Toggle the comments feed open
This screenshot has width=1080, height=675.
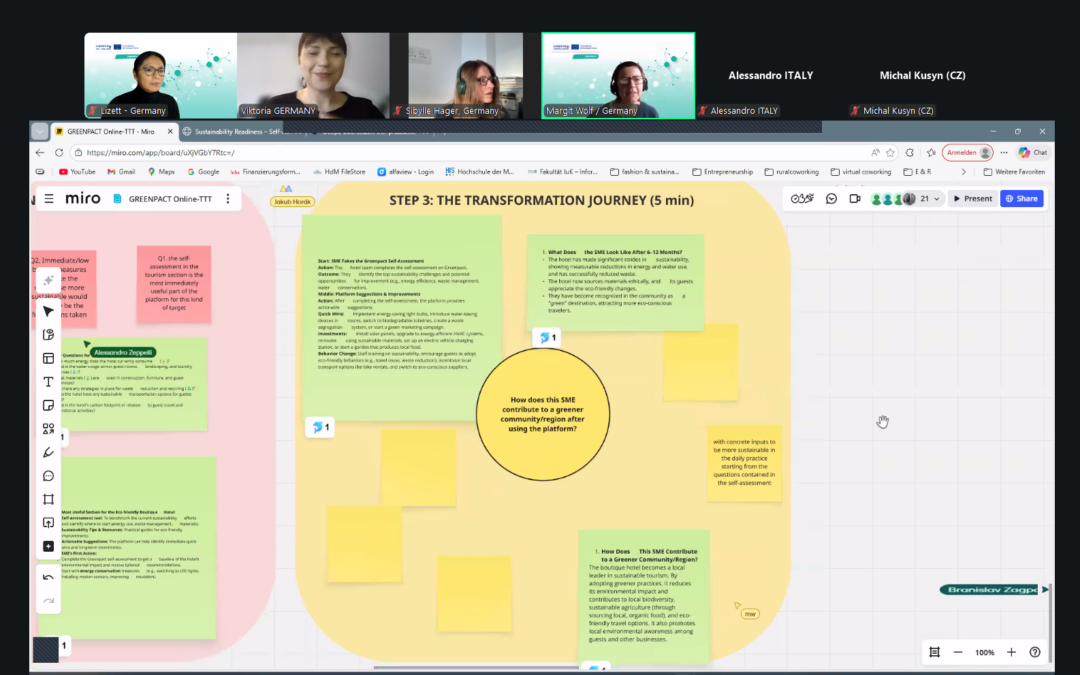pos(831,198)
